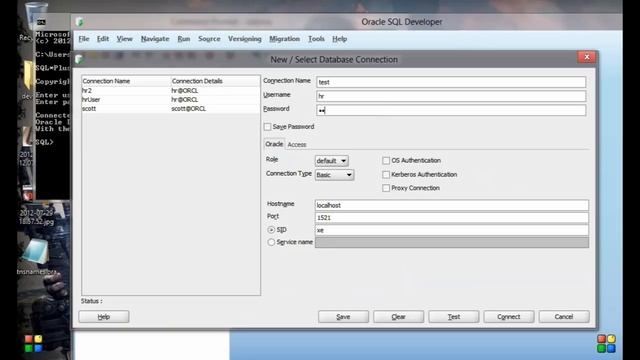The width and height of the screenshot is (640, 360).
Task: Click the Hostname field showing localhost
Action: pos(451,205)
